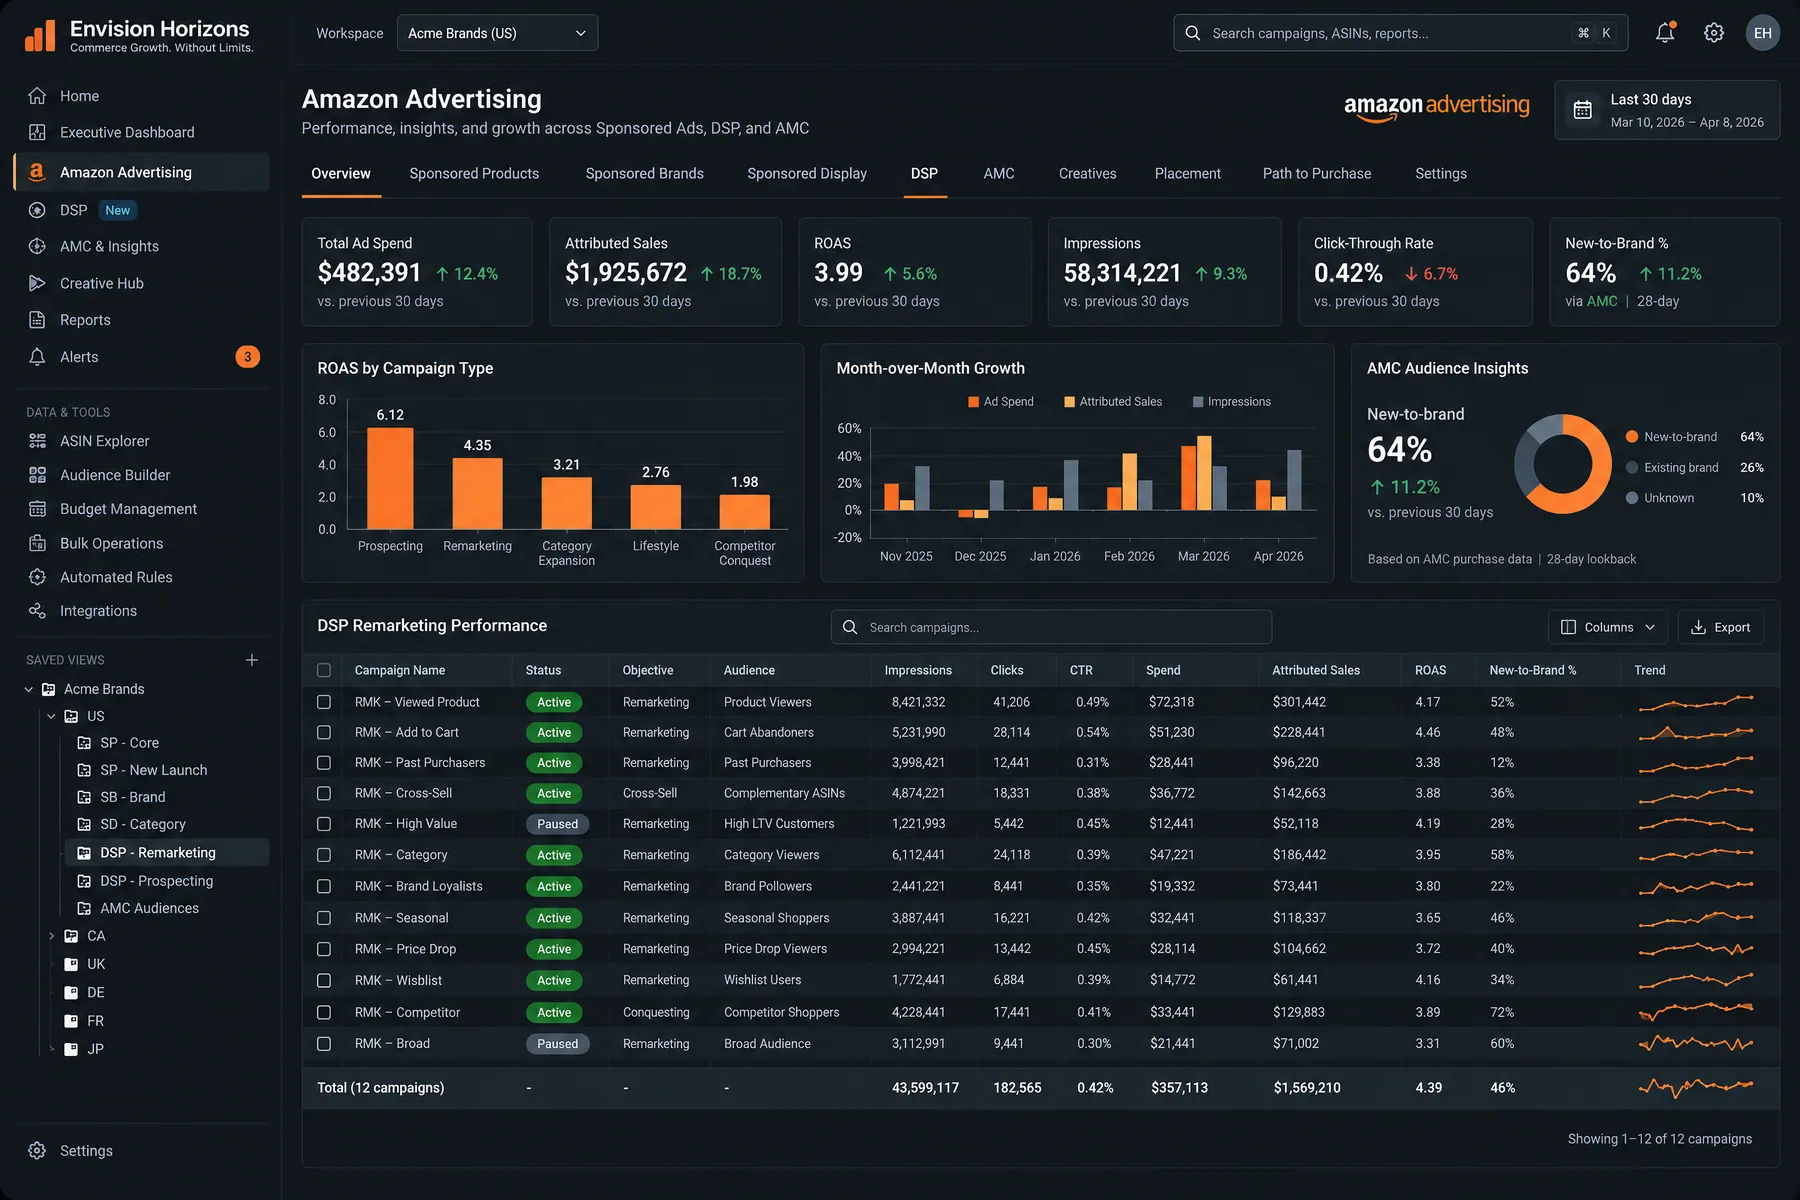
Task: Open the settings gear in the top bar
Action: coord(1714,33)
